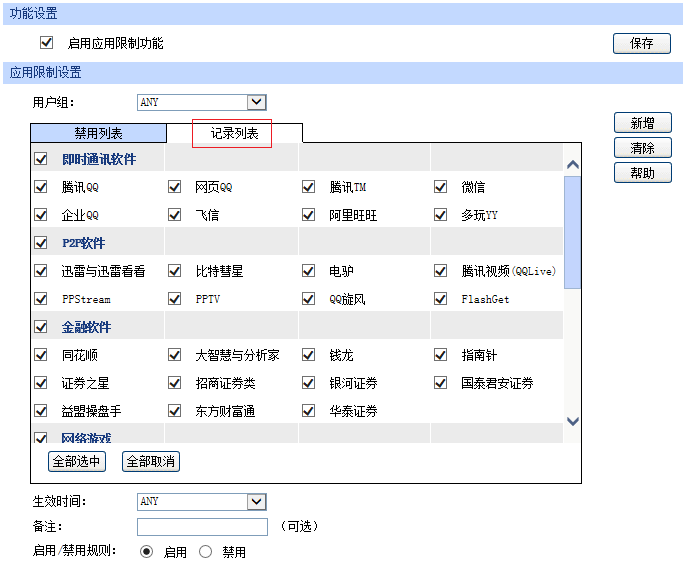
Task: Uncheck the 腾讯QQ checkbox
Action: (41, 187)
